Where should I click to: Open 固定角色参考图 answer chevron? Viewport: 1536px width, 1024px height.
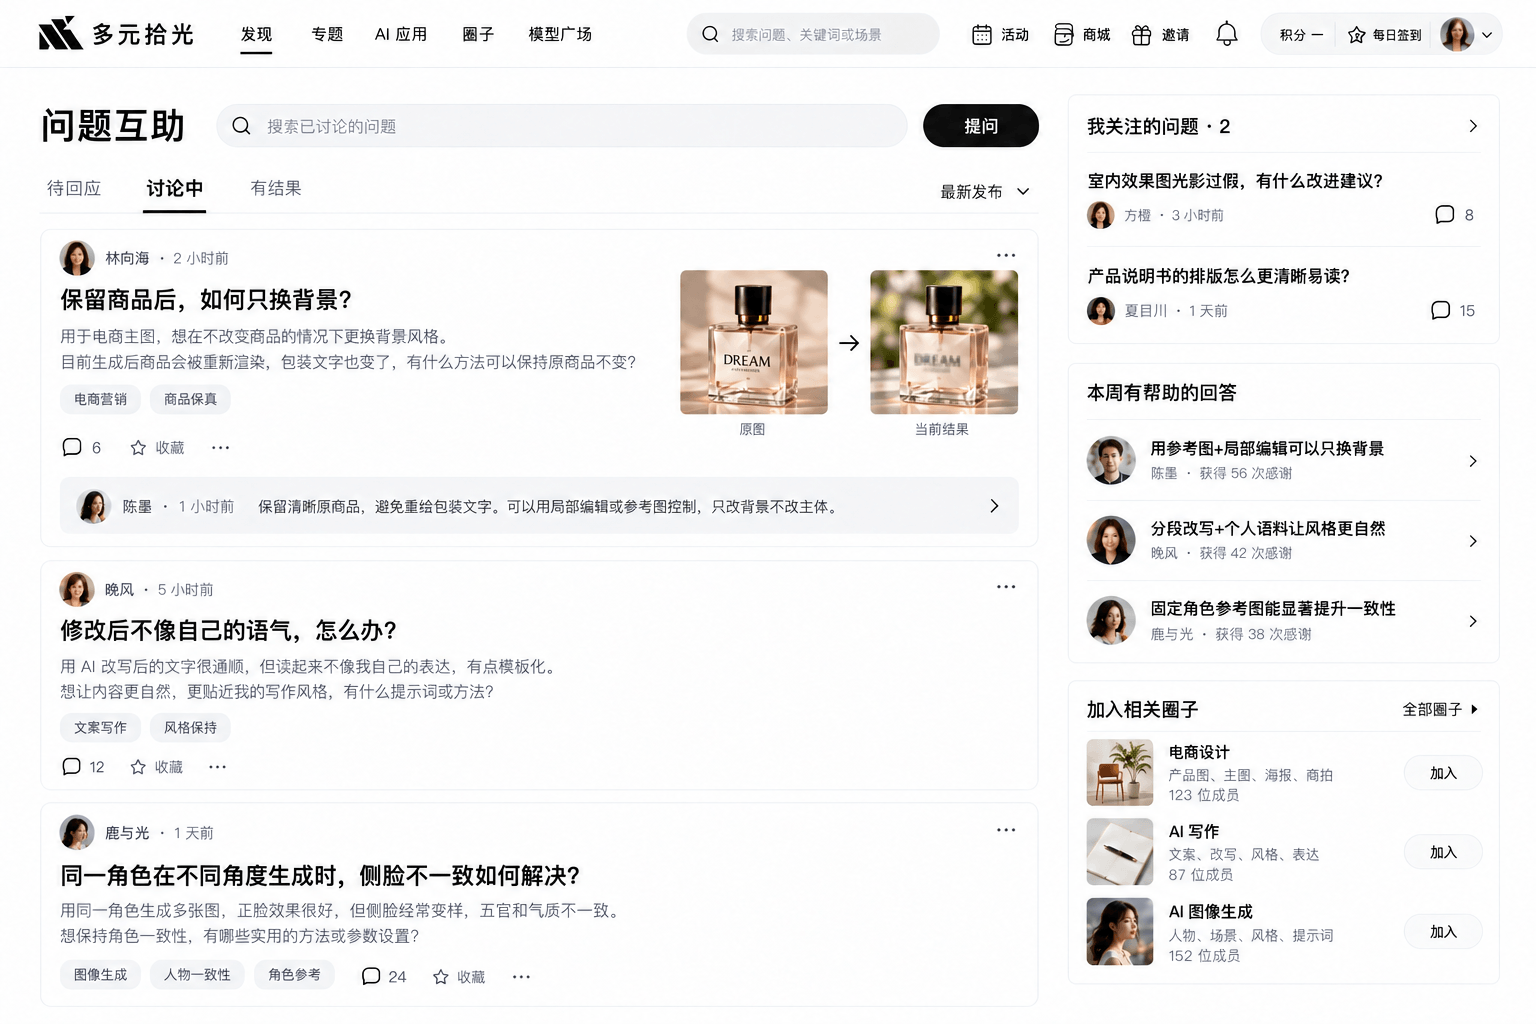coord(1472,621)
